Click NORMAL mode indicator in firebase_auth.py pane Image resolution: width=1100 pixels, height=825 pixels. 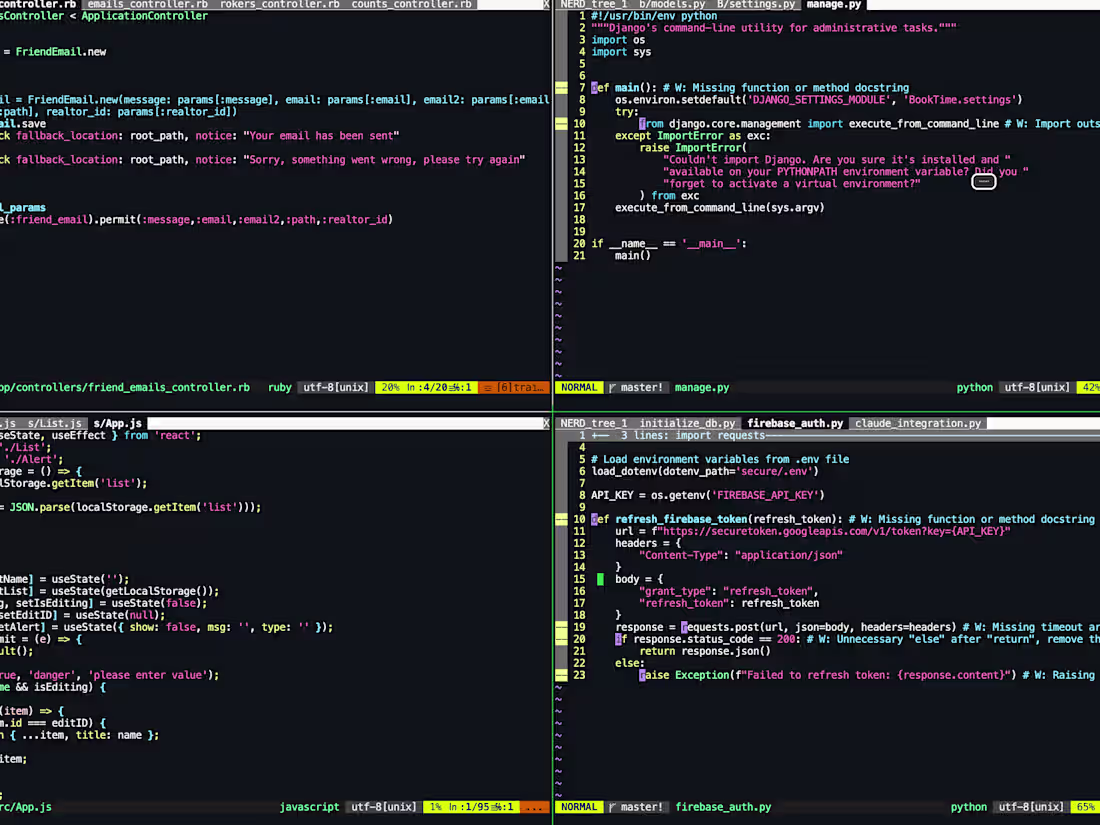pyautogui.click(x=579, y=807)
